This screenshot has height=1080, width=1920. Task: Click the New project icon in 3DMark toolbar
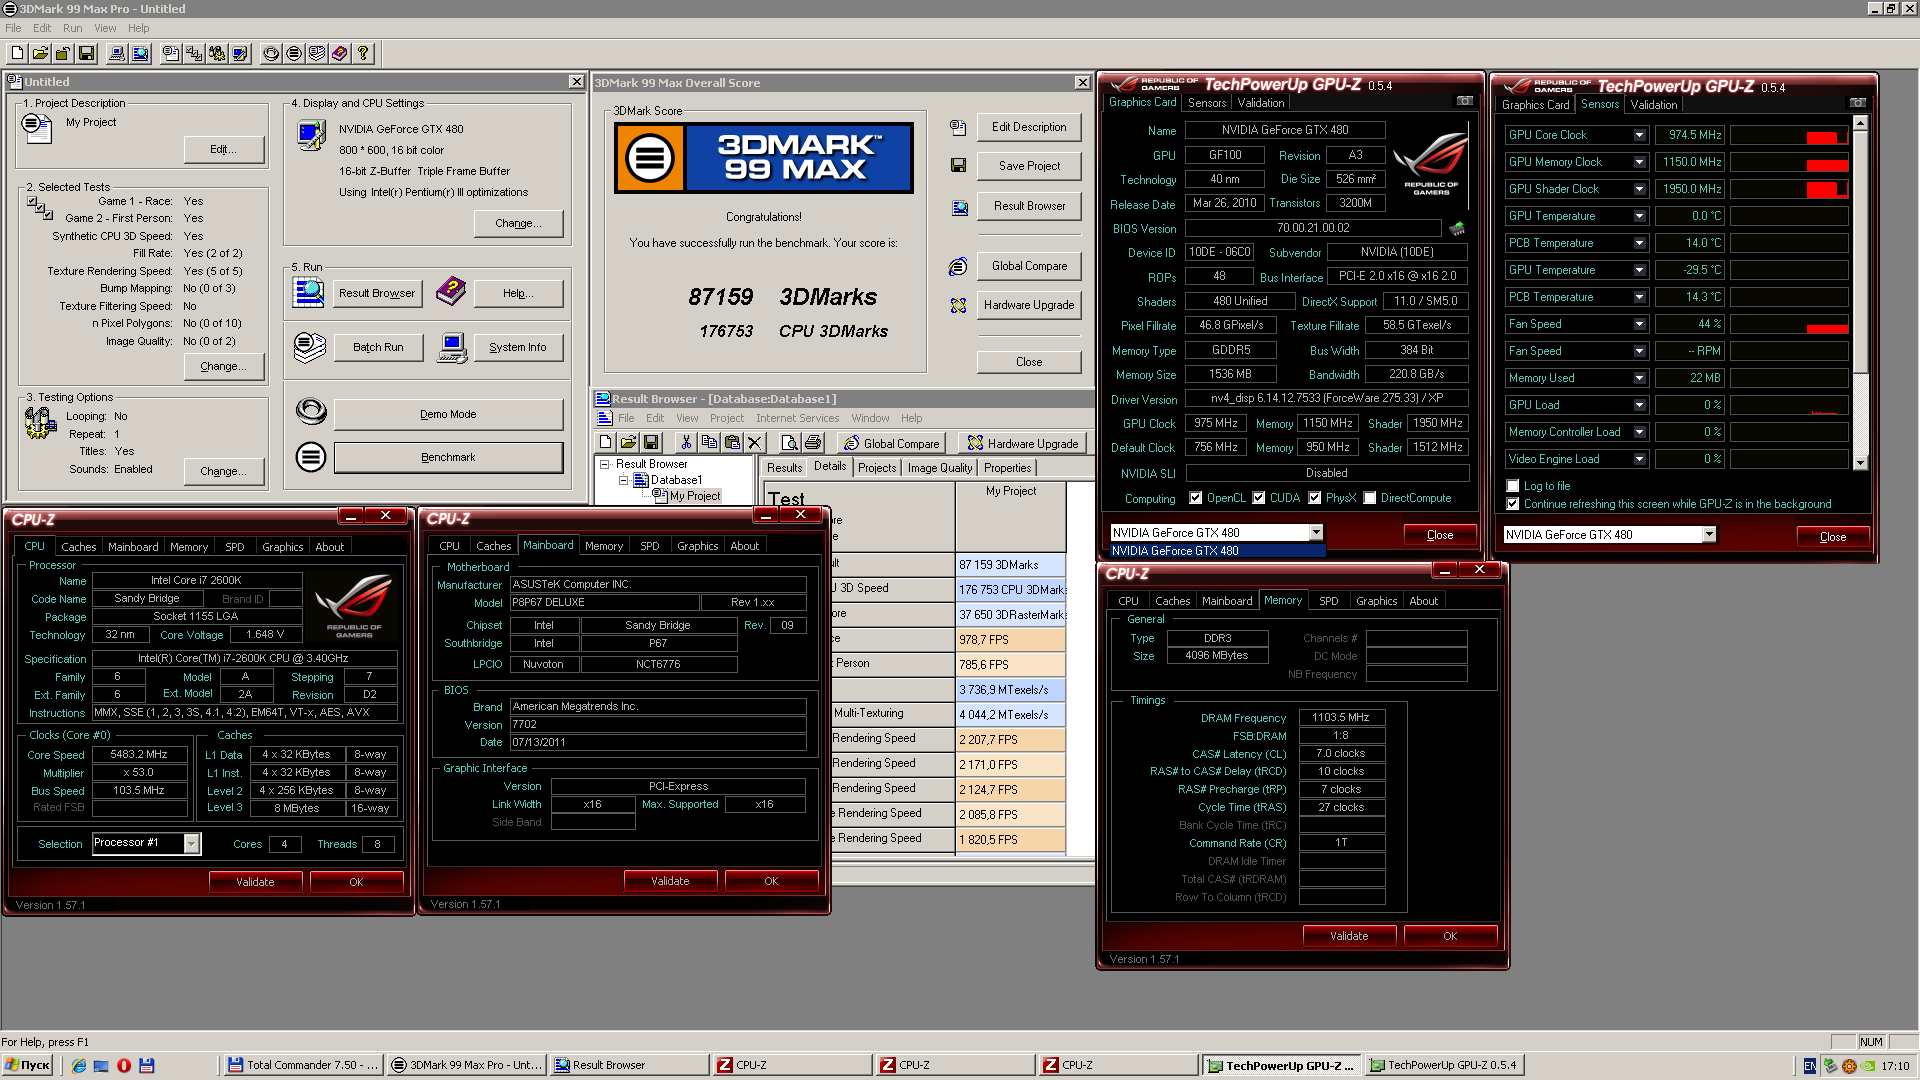pyautogui.click(x=17, y=54)
